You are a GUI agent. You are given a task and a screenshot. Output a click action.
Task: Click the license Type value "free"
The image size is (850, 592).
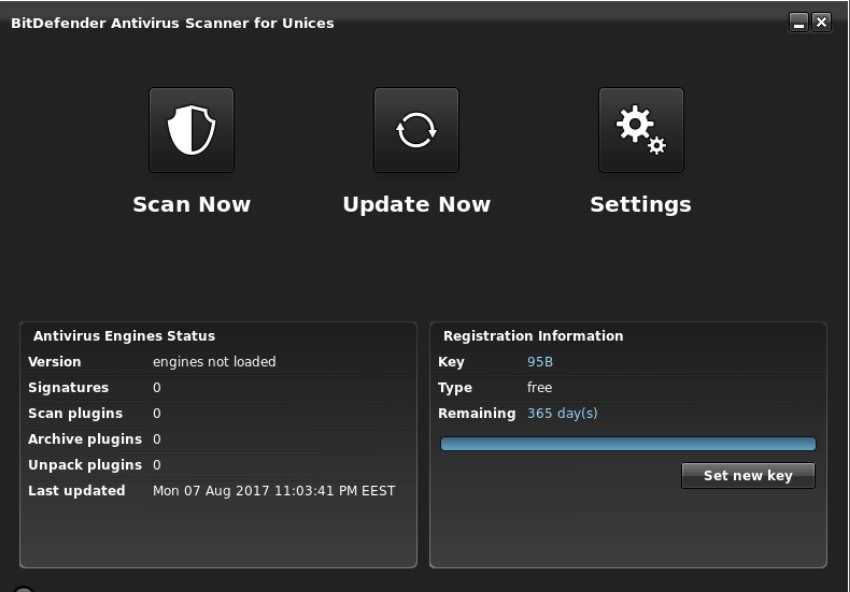pos(539,388)
